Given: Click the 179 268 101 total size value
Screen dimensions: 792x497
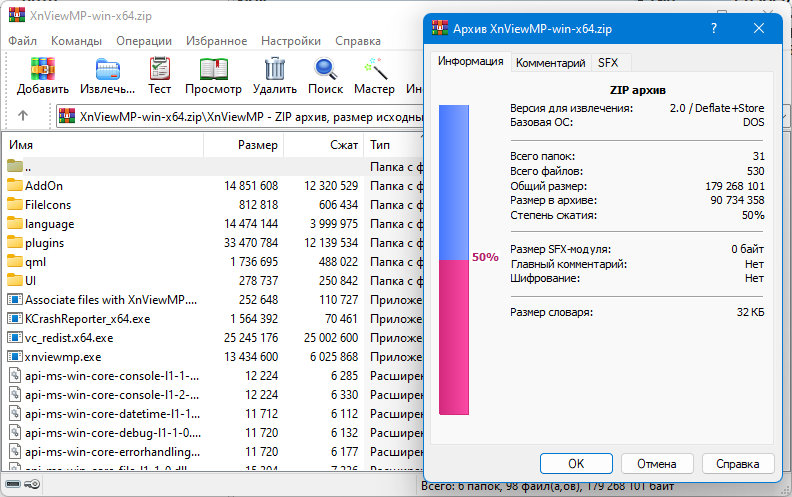Looking at the screenshot, I should [x=735, y=186].
